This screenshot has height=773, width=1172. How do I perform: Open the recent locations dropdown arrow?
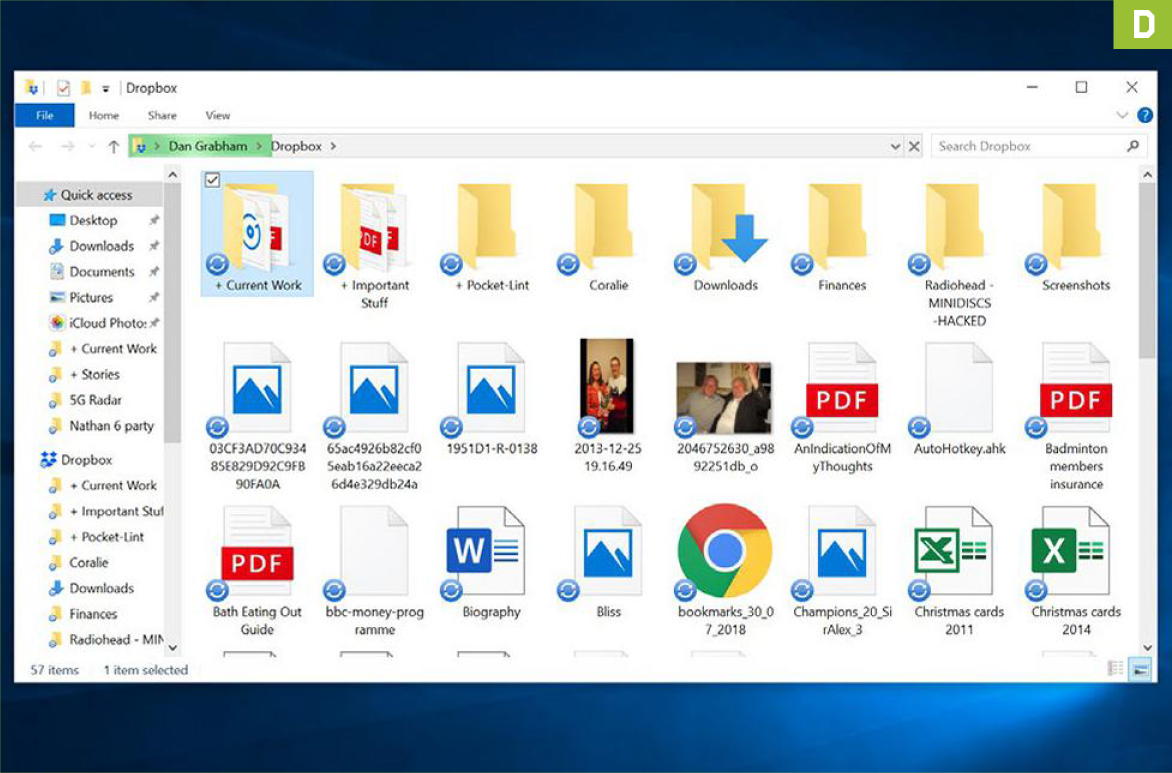point(91,147)
